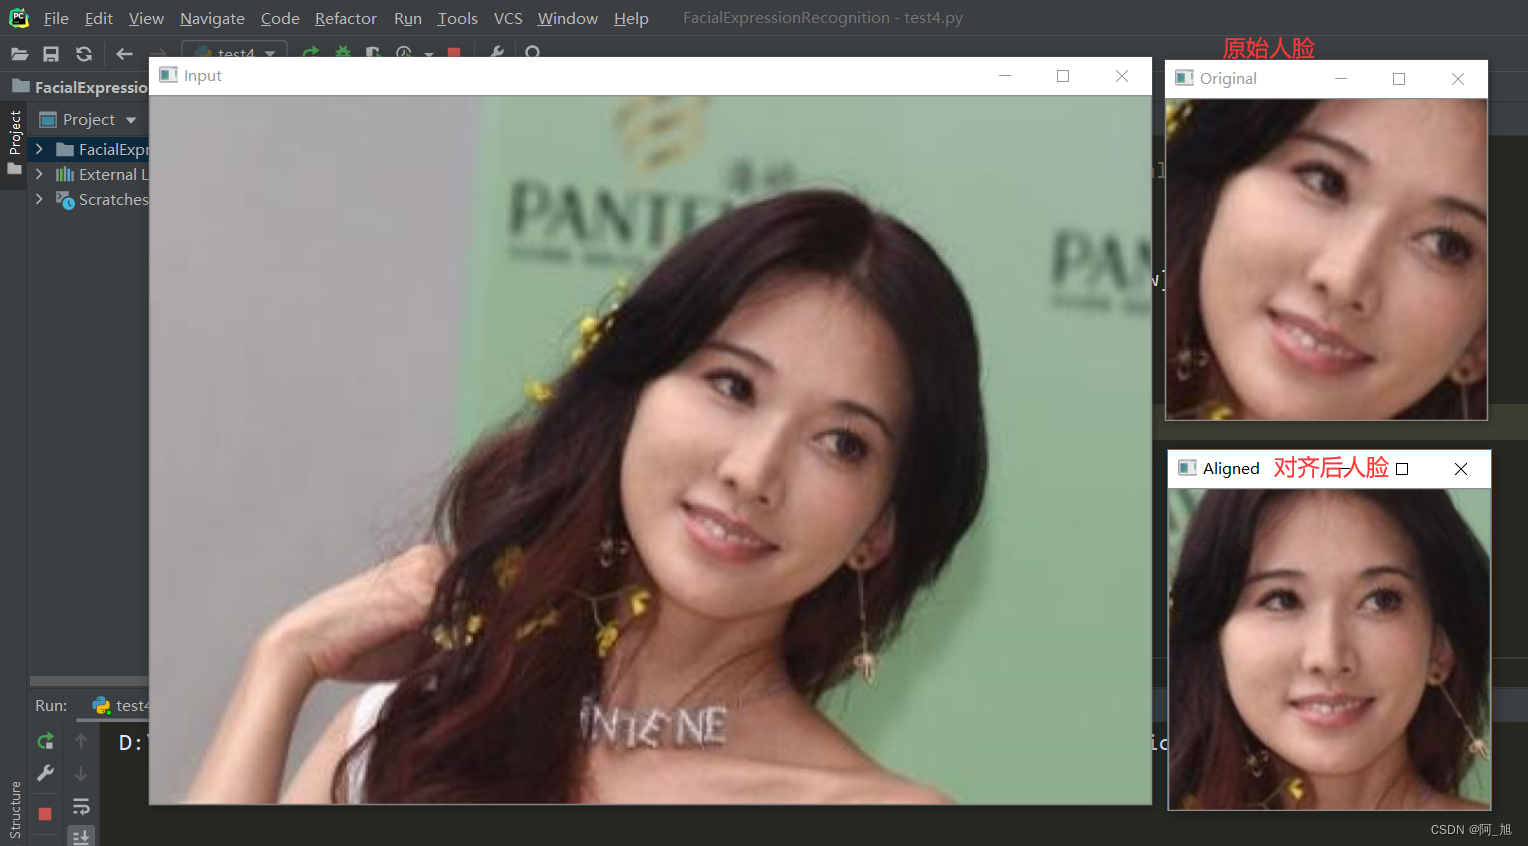Viewport: 1528px width, 846px height.
Task: Click the 'Original' window title text
Action: pyautogui.click(x=1228, y=79)
